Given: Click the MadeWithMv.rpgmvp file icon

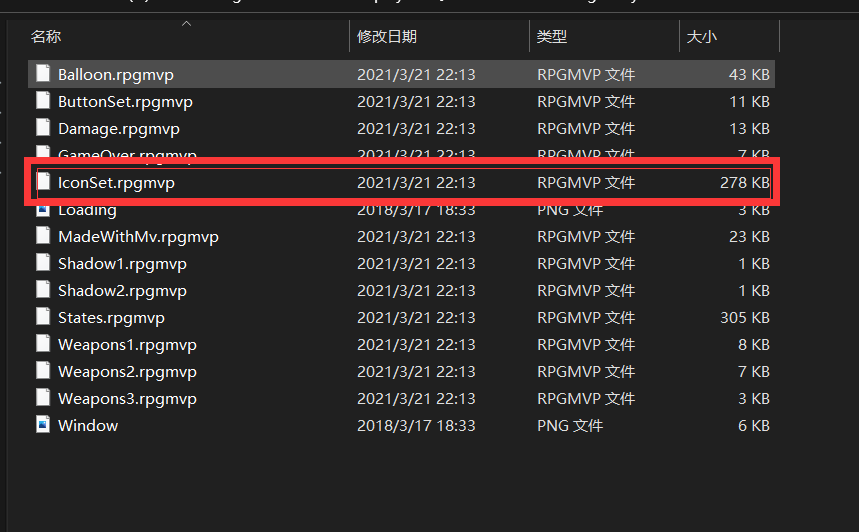Looking at the screenshot, I should [x=43, y=235].
